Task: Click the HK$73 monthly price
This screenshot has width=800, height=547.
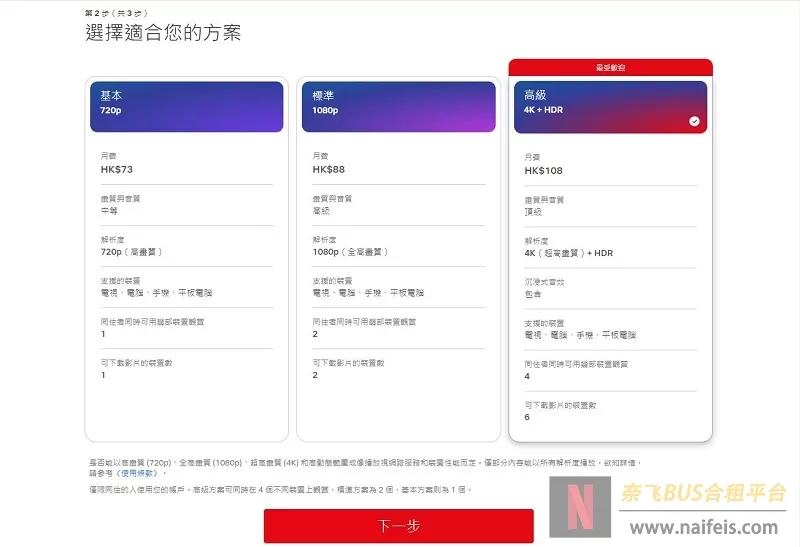Action: pos(117,169)
